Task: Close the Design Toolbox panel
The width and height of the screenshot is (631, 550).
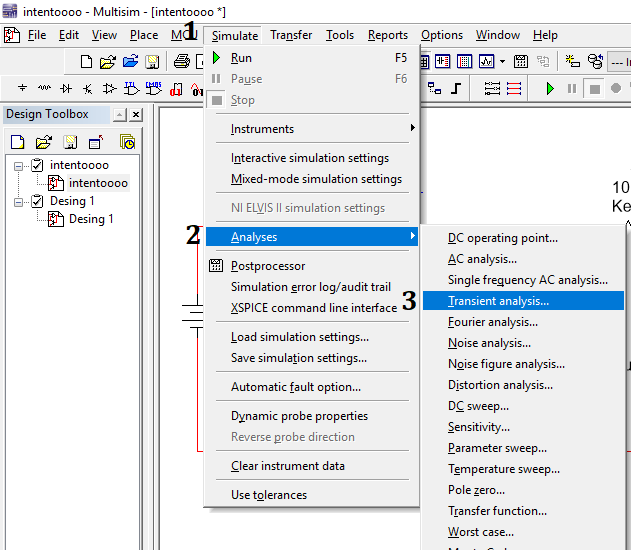Action: 136,115
